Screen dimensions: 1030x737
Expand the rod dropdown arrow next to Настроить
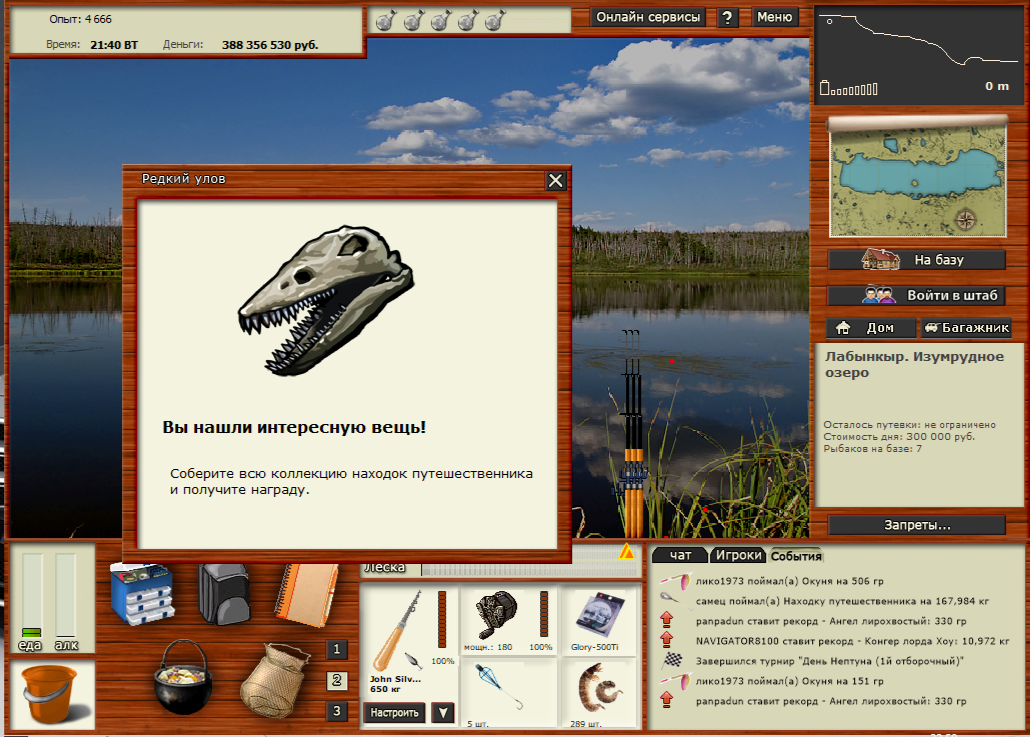click(x=442, y=713)
